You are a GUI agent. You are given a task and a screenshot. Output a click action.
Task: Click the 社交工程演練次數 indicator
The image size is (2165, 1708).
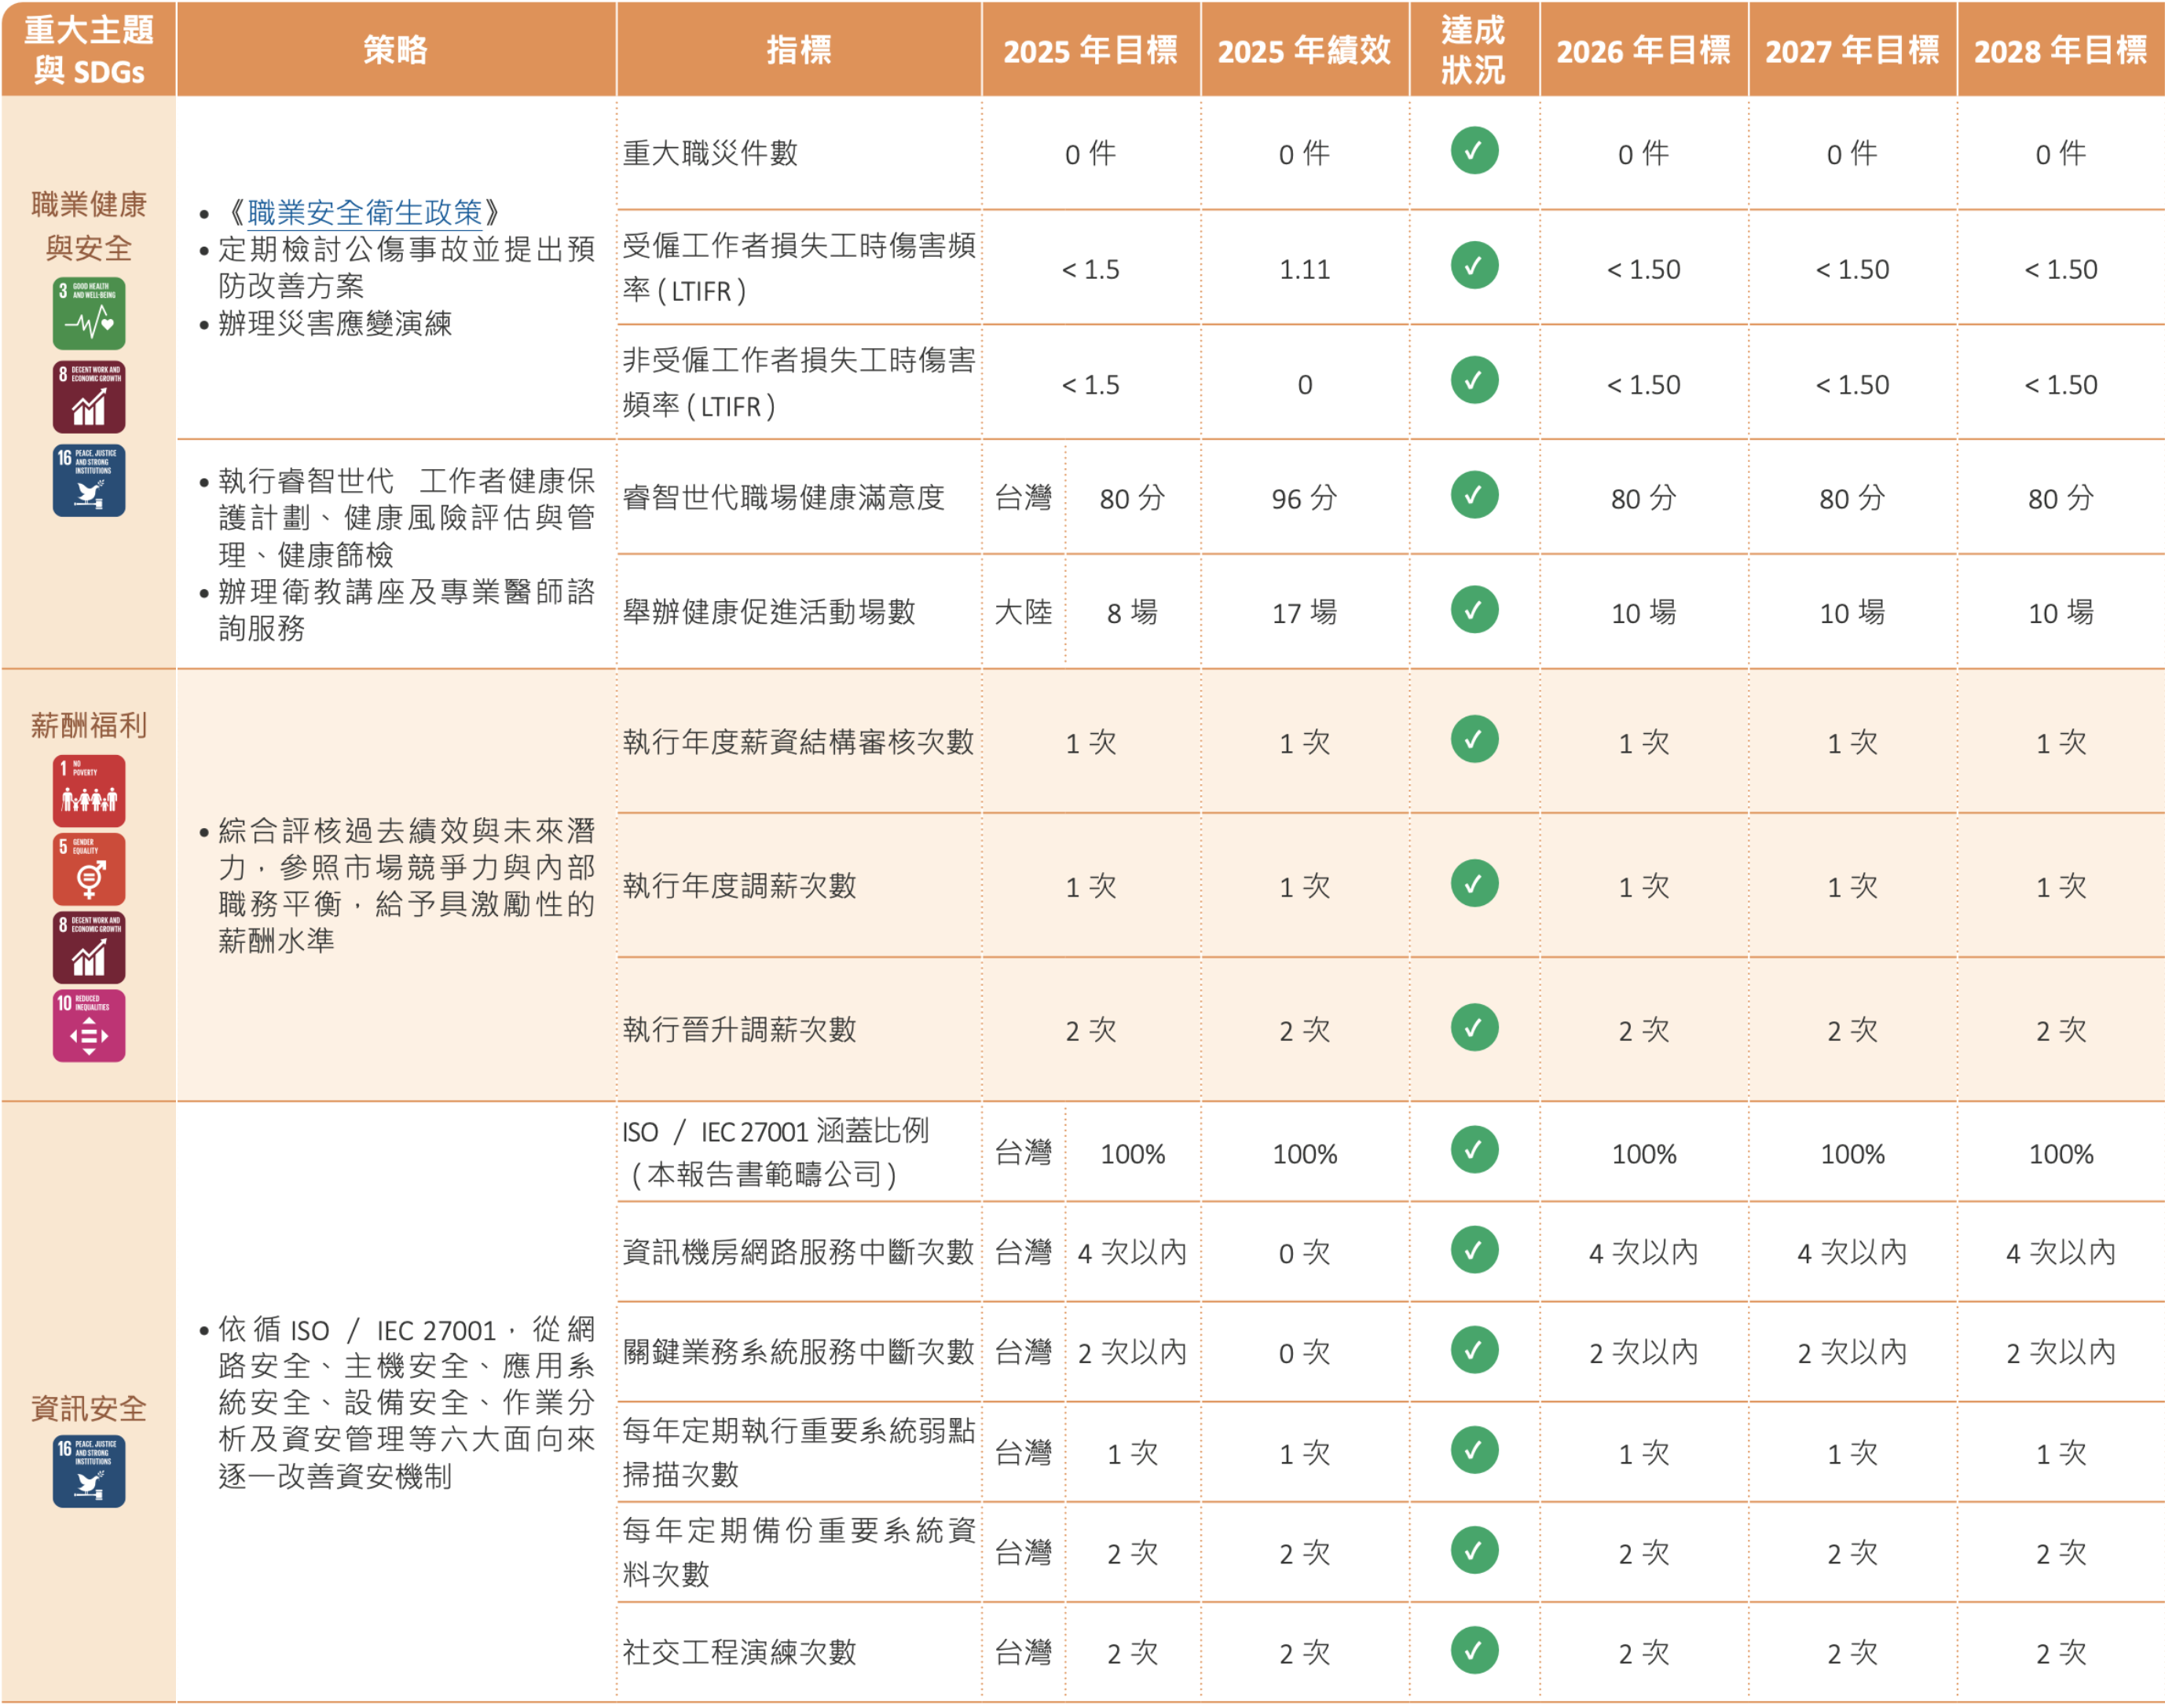click(740, 1652)
